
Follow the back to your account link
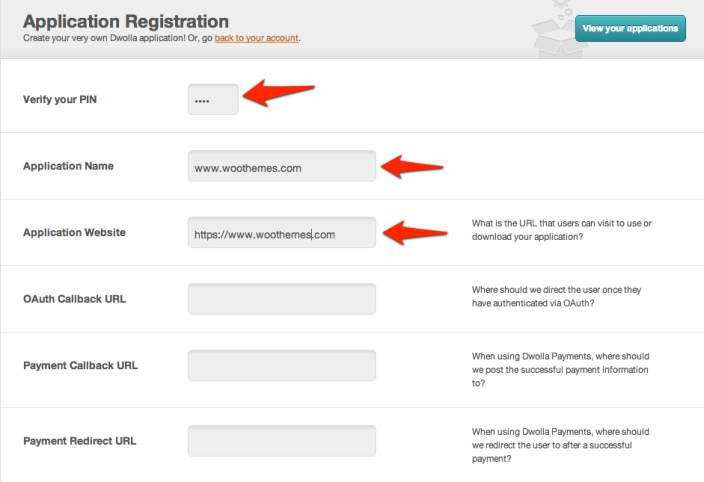(256, 38)
